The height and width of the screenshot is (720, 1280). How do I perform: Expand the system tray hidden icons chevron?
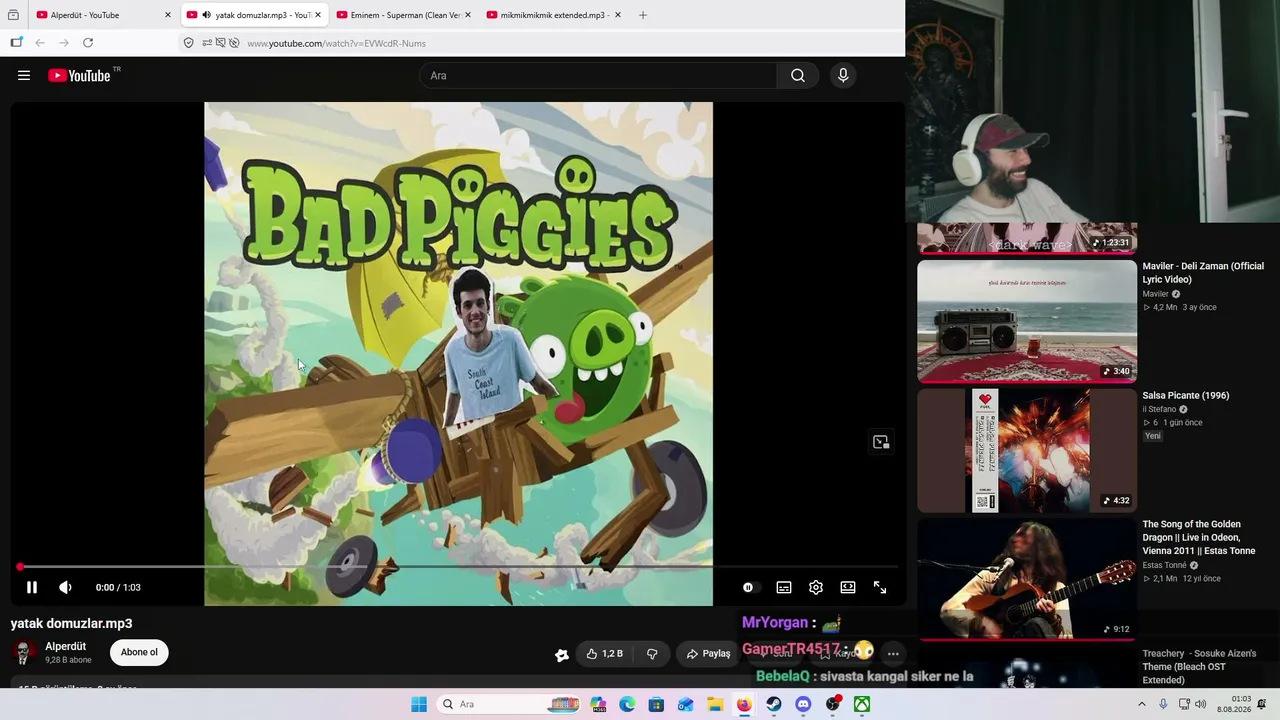(1141, 704)
